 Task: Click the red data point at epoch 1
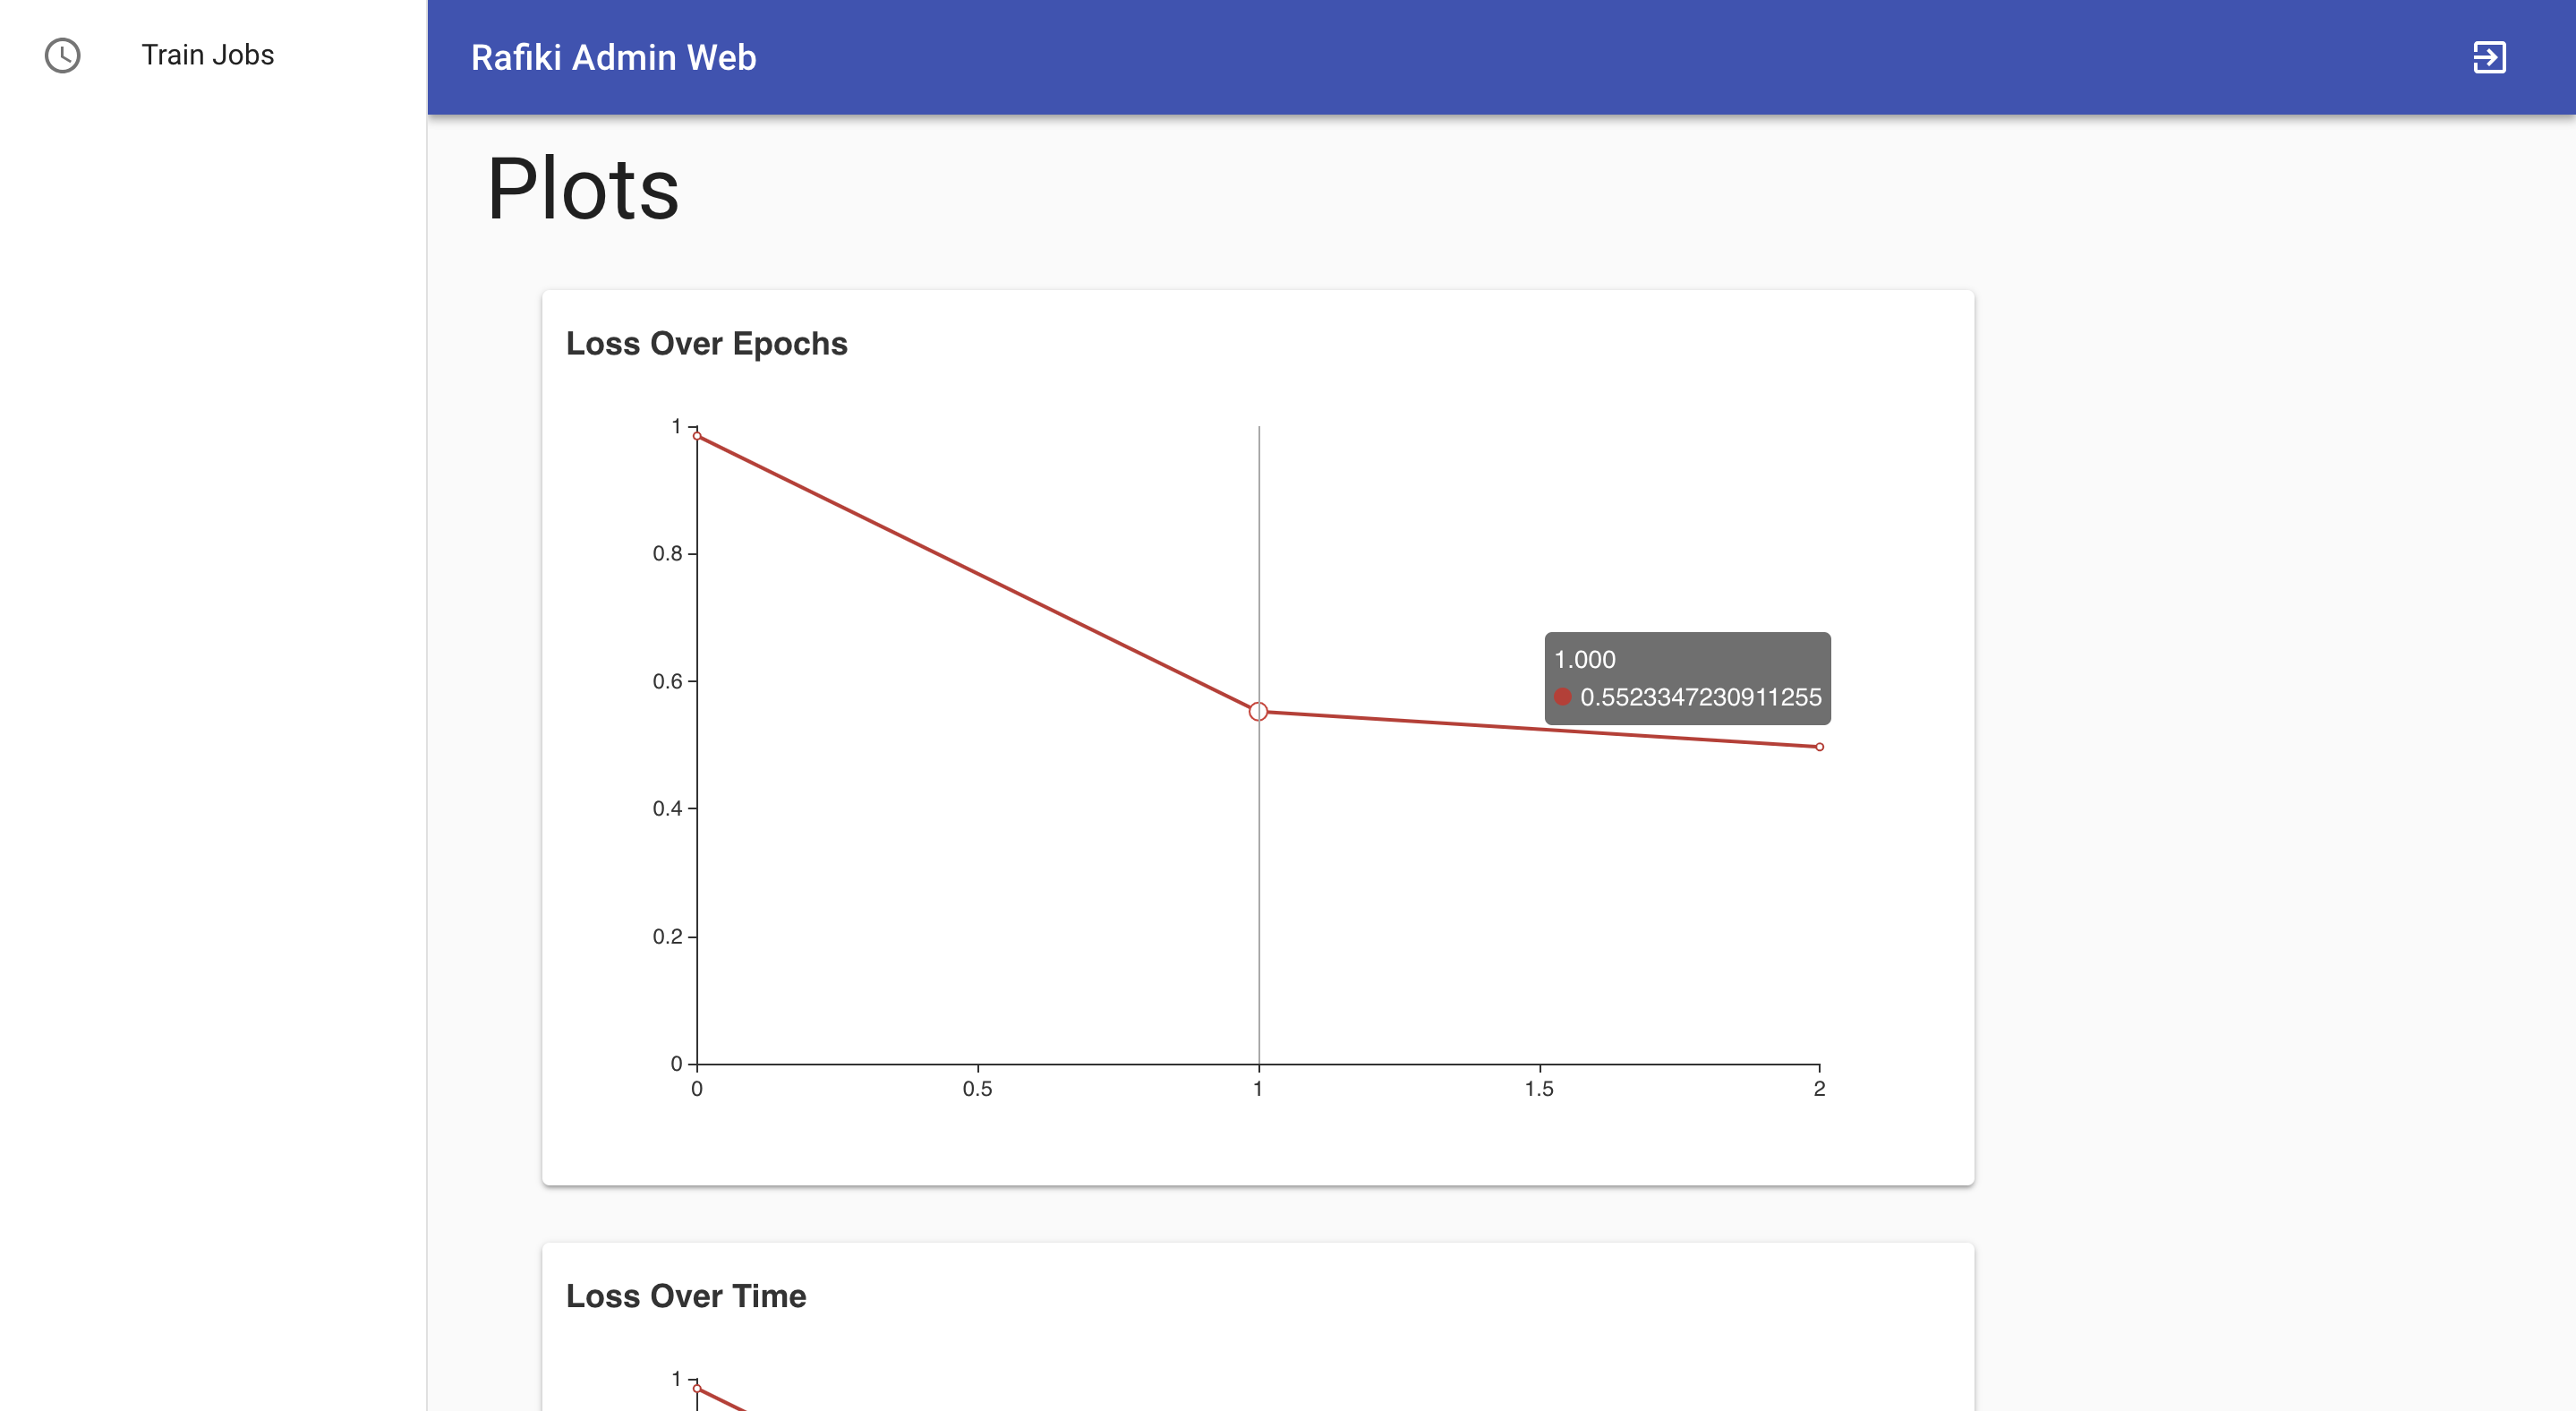pyautogui.click(x=1258, y=710)
